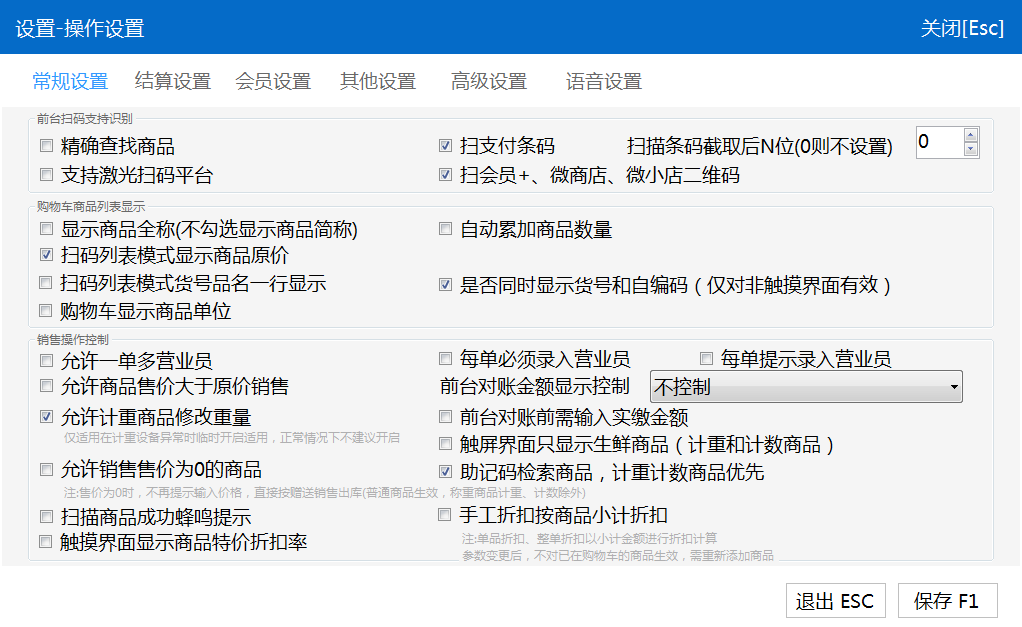Image resolution: width=1022 pixels, height=627 pixels.
Task: Check 扫描商品成功蜂鸣提示 box
Action: pos(46,517)
